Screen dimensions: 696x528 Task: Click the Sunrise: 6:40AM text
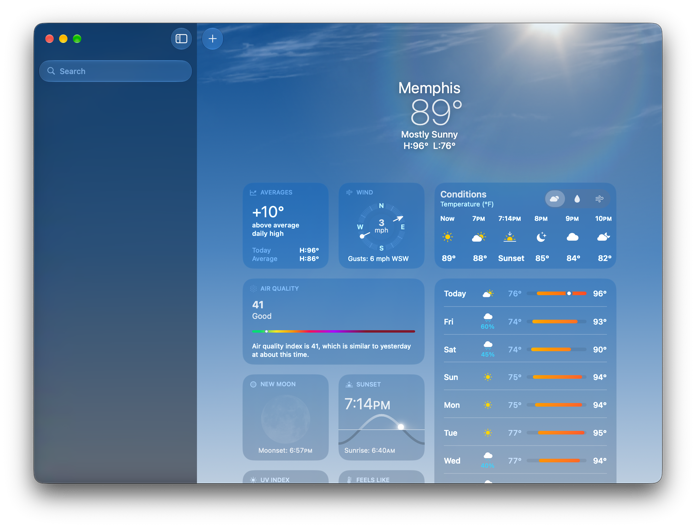point(370,450)
